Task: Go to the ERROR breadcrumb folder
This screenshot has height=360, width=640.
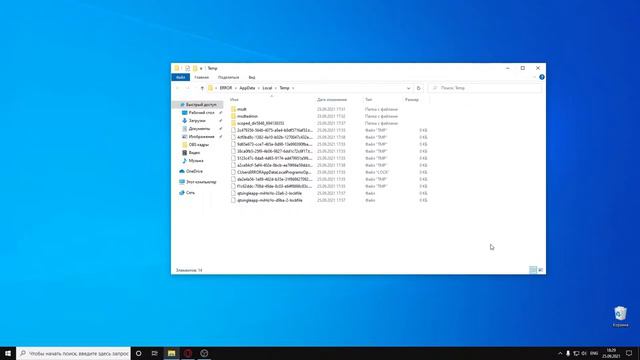Action: tap(226, 88)
